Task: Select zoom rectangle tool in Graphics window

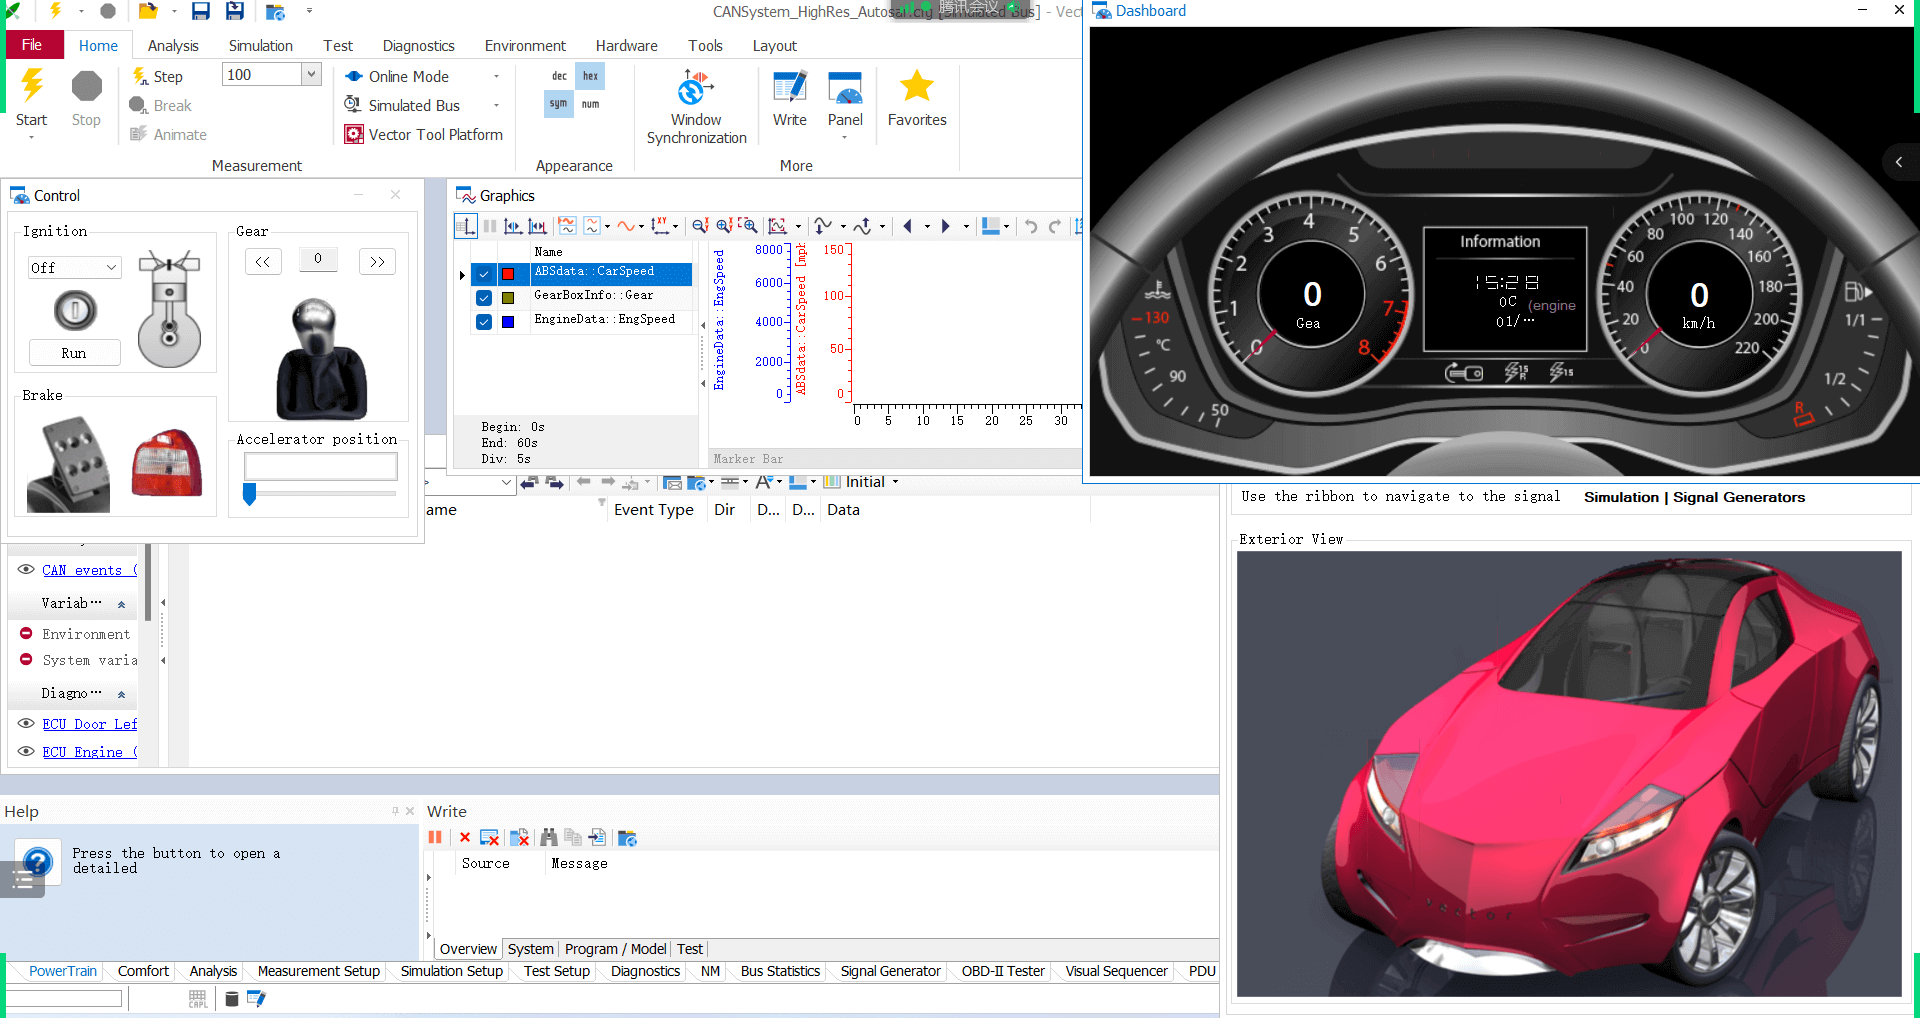Action: click(748, 226)
